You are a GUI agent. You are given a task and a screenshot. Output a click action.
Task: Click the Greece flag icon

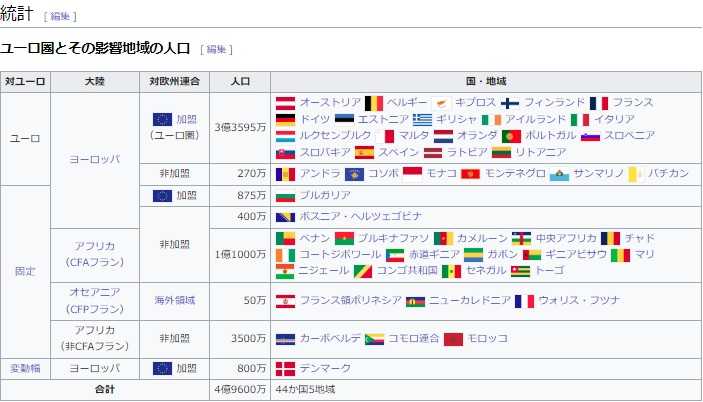[422, 119]
